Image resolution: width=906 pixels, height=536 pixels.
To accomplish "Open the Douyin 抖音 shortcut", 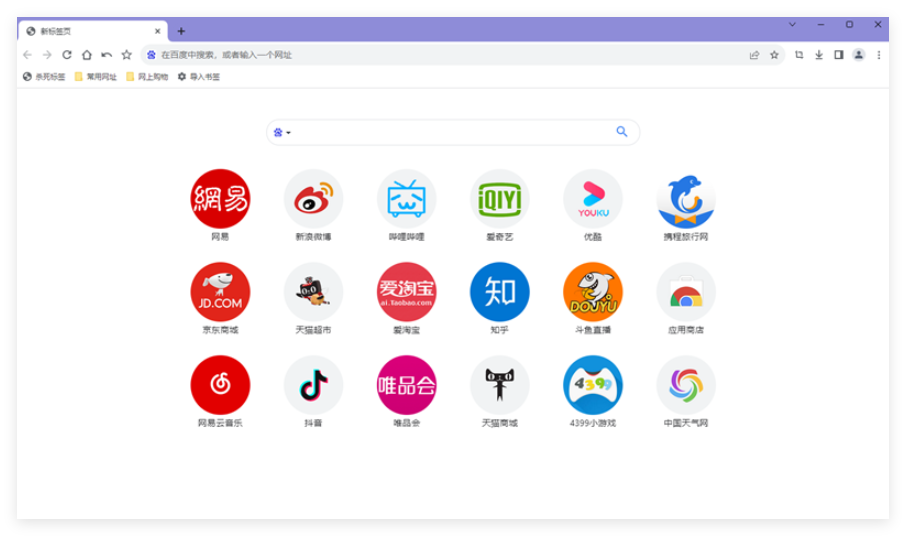I will [x=313, y=385].
